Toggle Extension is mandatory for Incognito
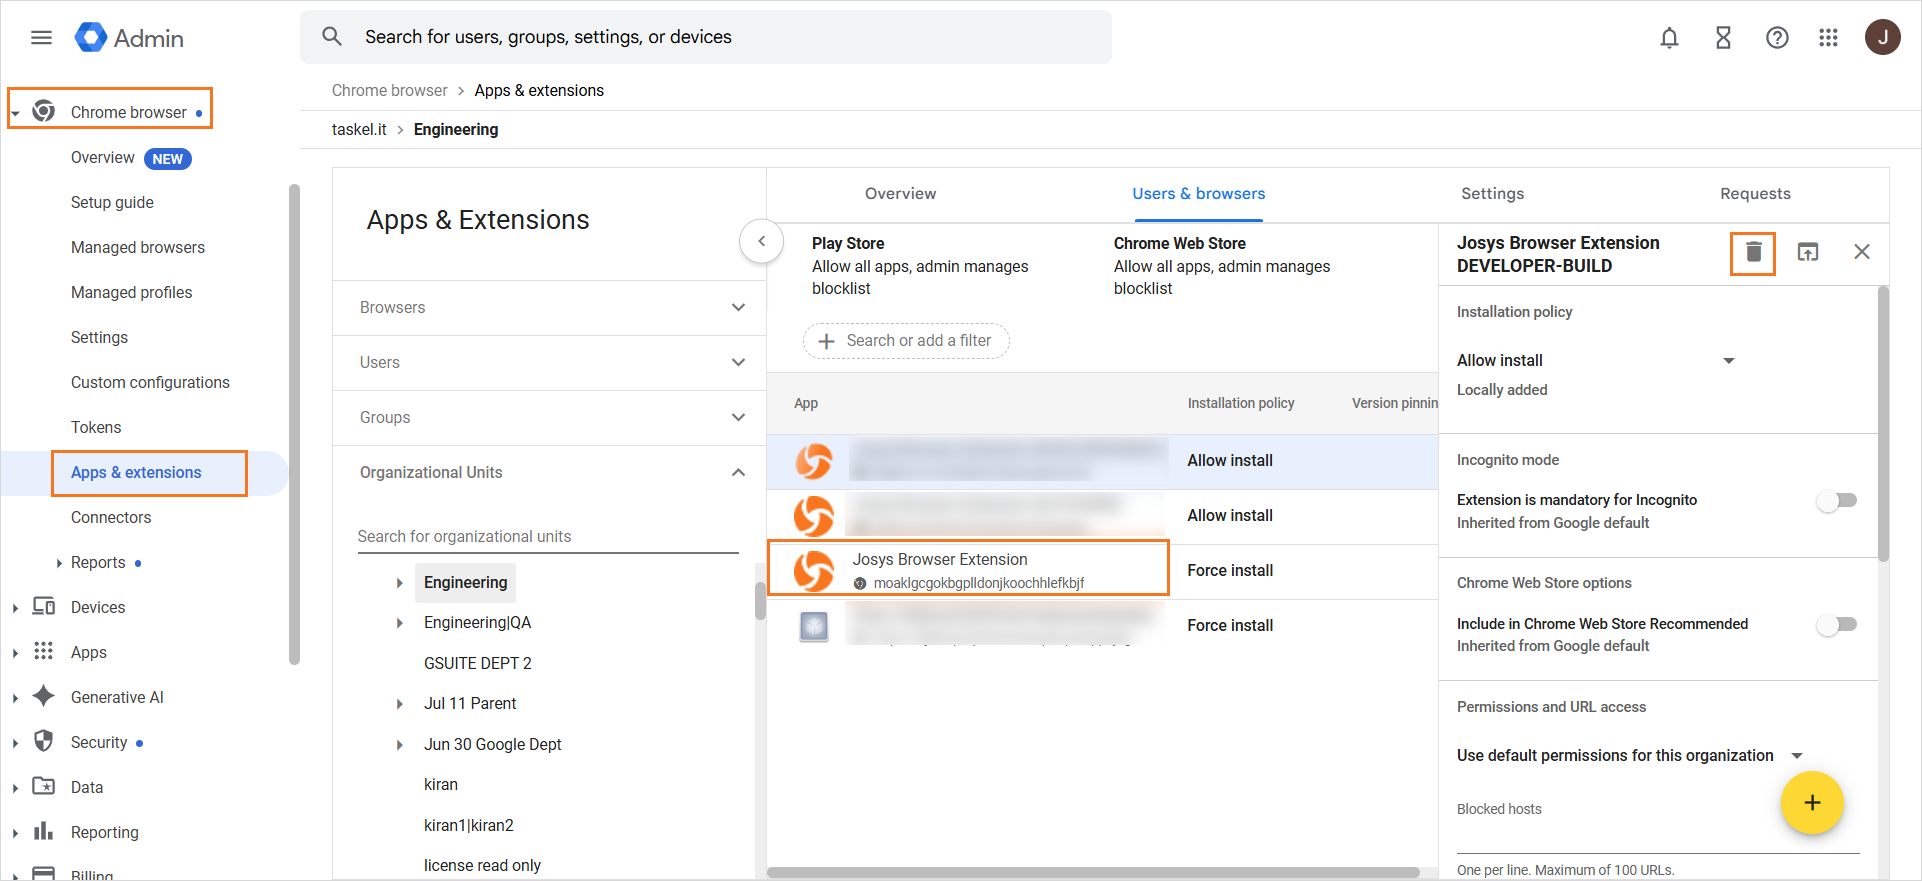Image resolution: width=1922 pixels, height=881 pixels. point(1837,500)
